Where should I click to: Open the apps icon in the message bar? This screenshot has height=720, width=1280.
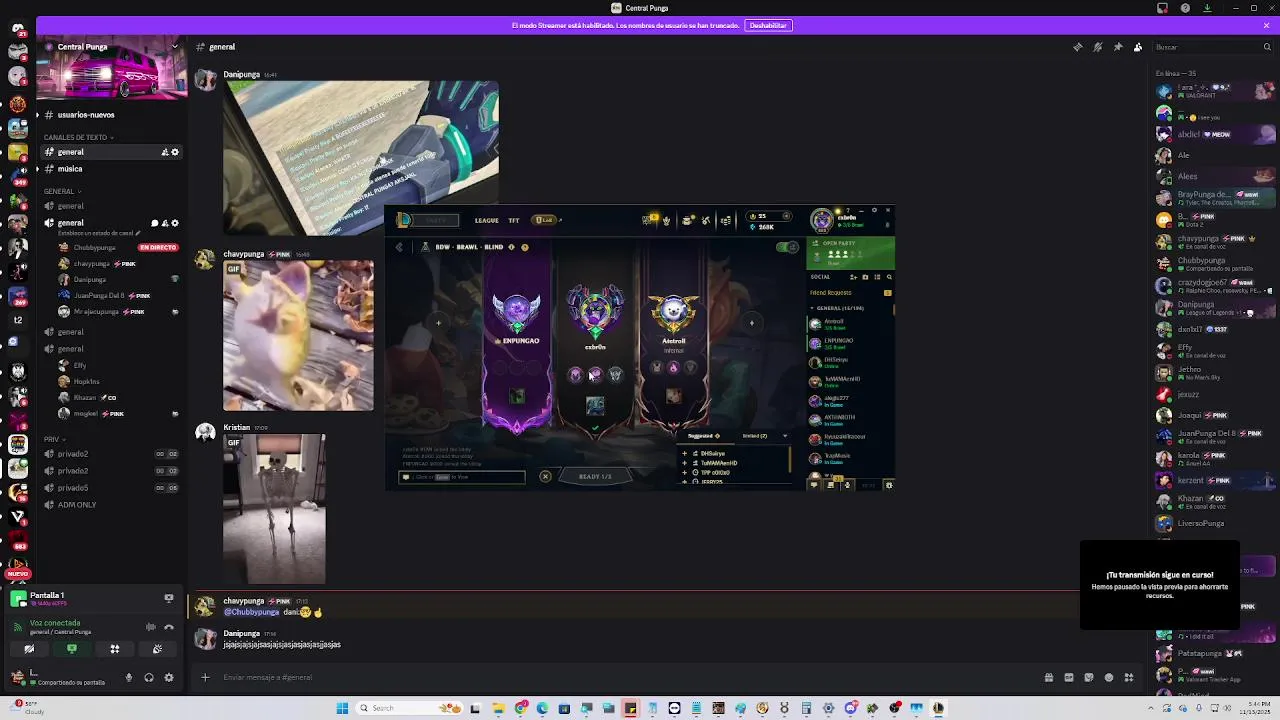tap(1129, 677)
